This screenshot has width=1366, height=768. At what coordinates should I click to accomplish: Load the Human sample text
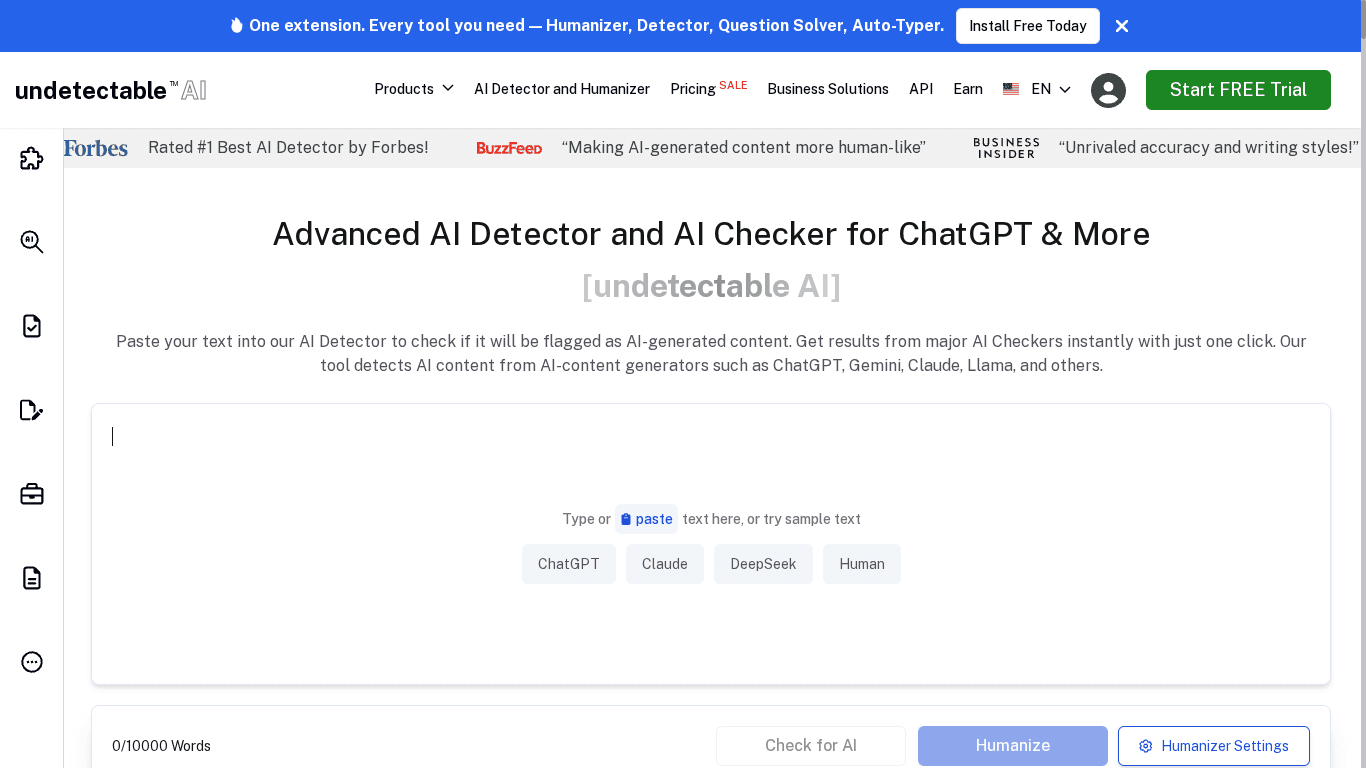862,564
